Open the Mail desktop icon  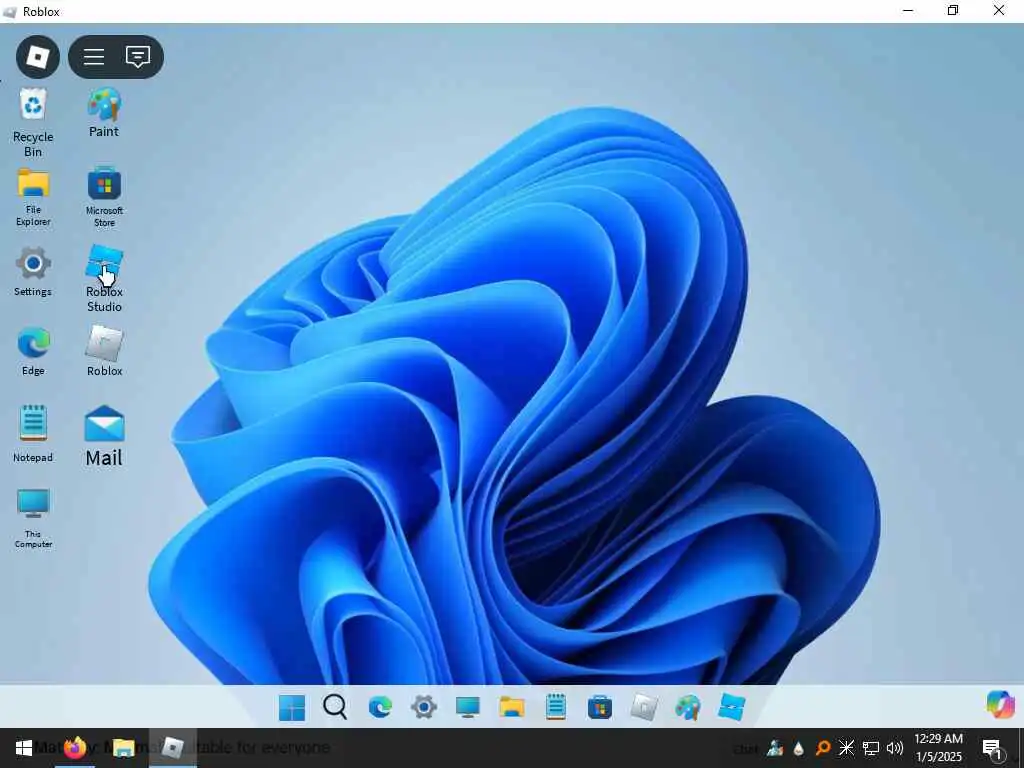tap(104, 436)
